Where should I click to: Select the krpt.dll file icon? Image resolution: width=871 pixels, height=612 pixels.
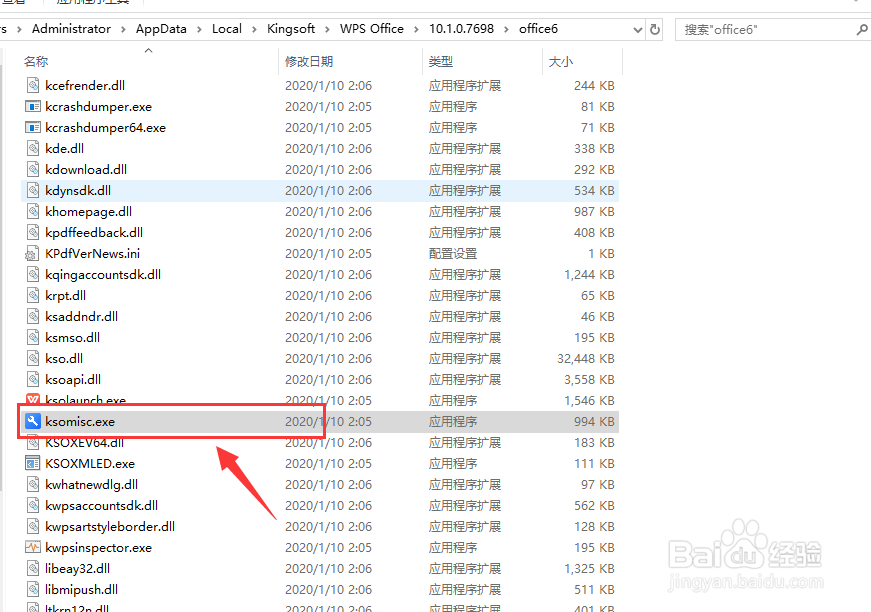point(33,295)
